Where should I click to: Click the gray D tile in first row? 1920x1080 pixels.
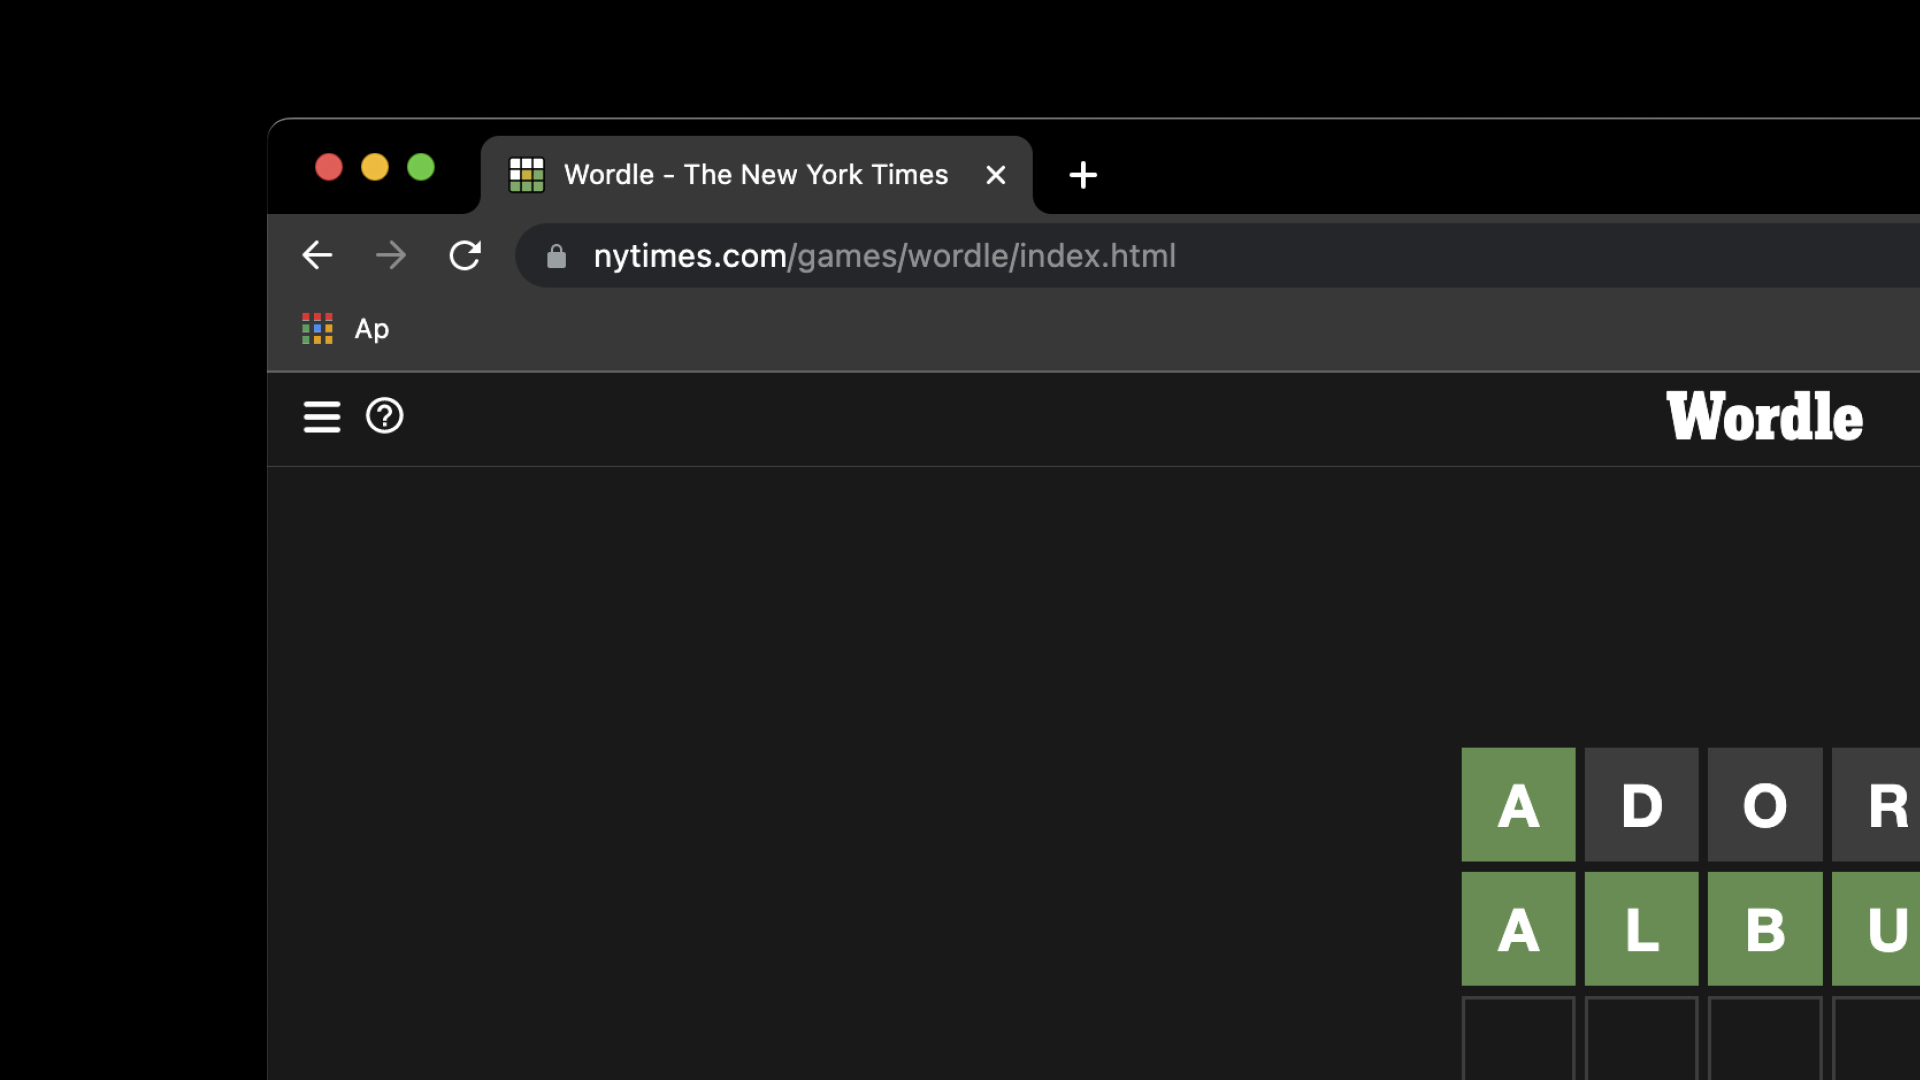[x=1641, y=805]
